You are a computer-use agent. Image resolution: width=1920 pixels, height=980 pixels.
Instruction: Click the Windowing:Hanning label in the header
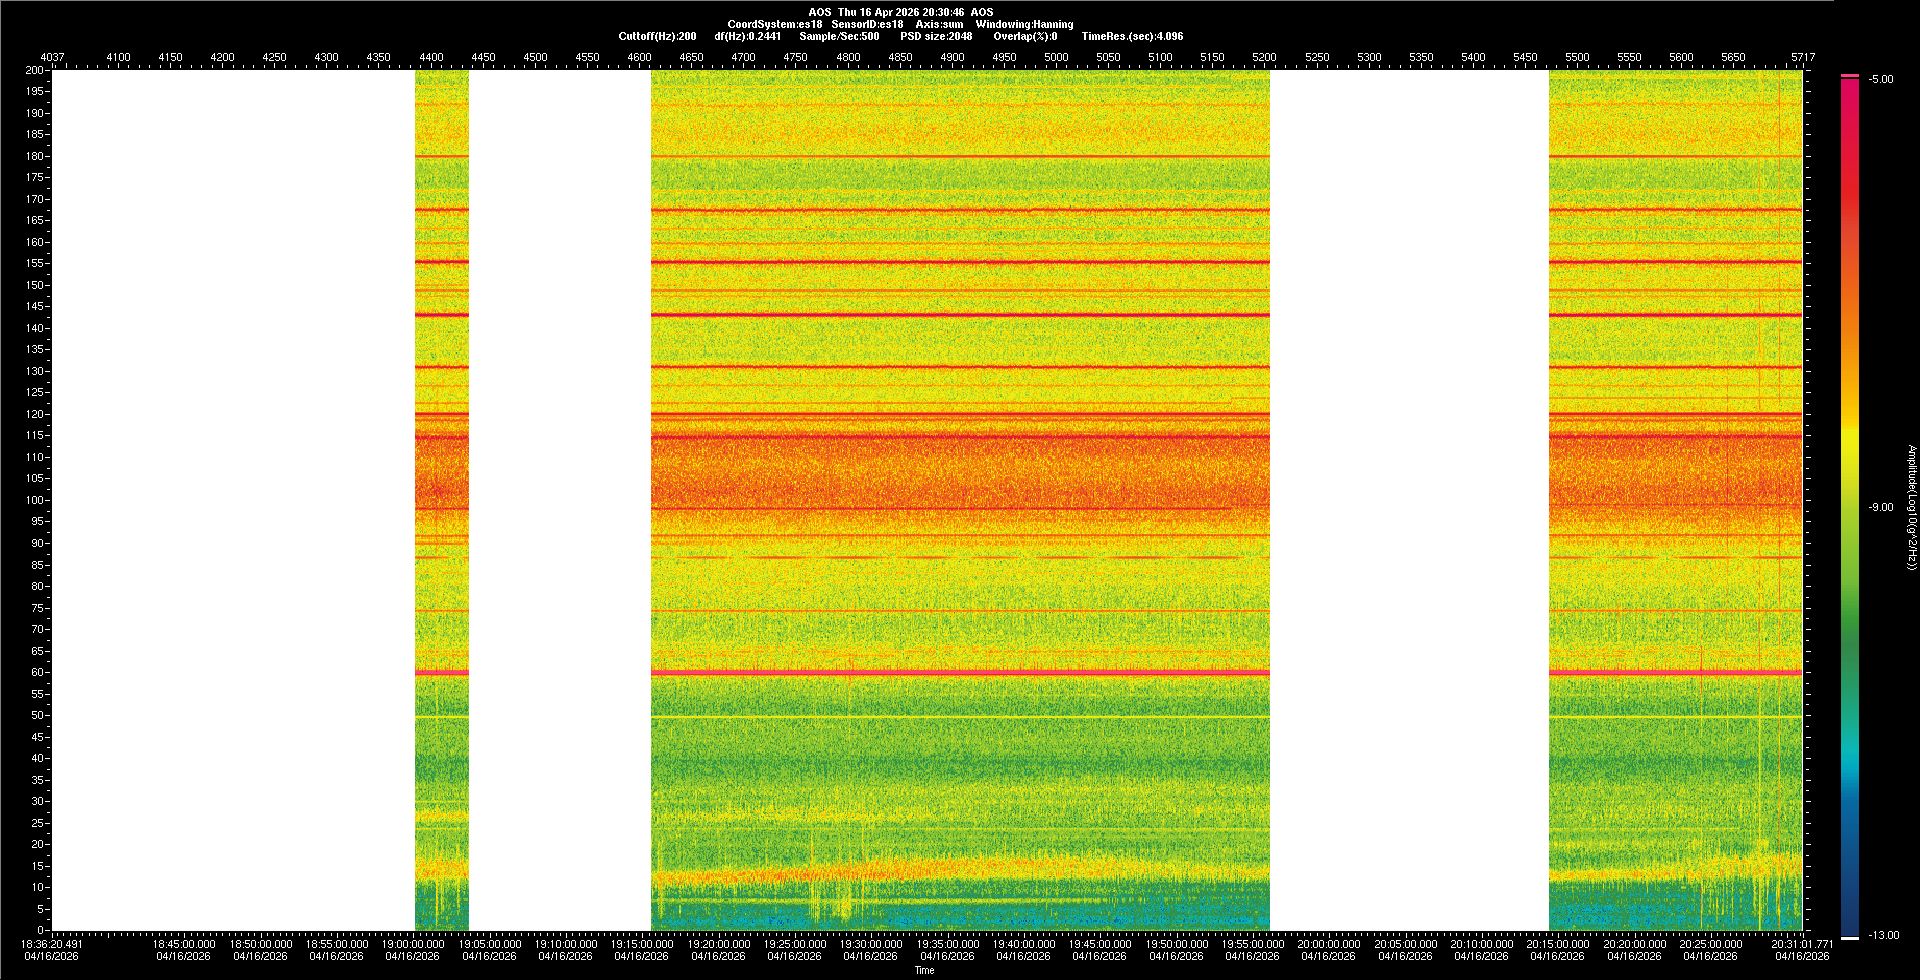coord(1024,24)
